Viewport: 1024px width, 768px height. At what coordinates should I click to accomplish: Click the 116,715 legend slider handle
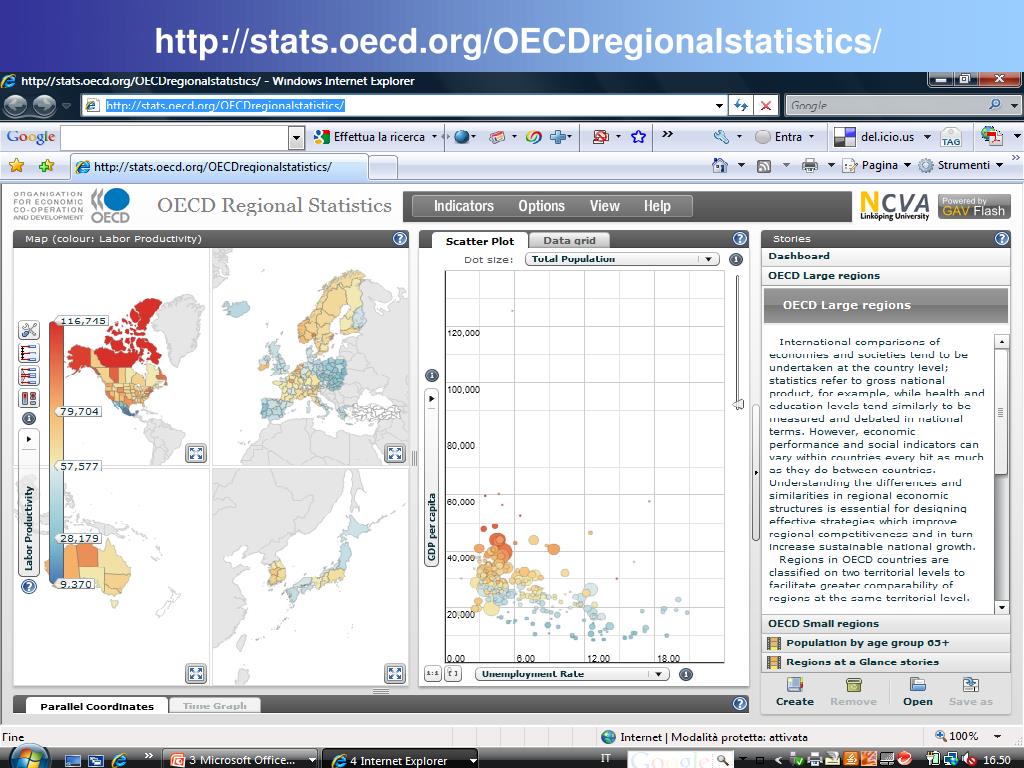click(x=81, y=321)
